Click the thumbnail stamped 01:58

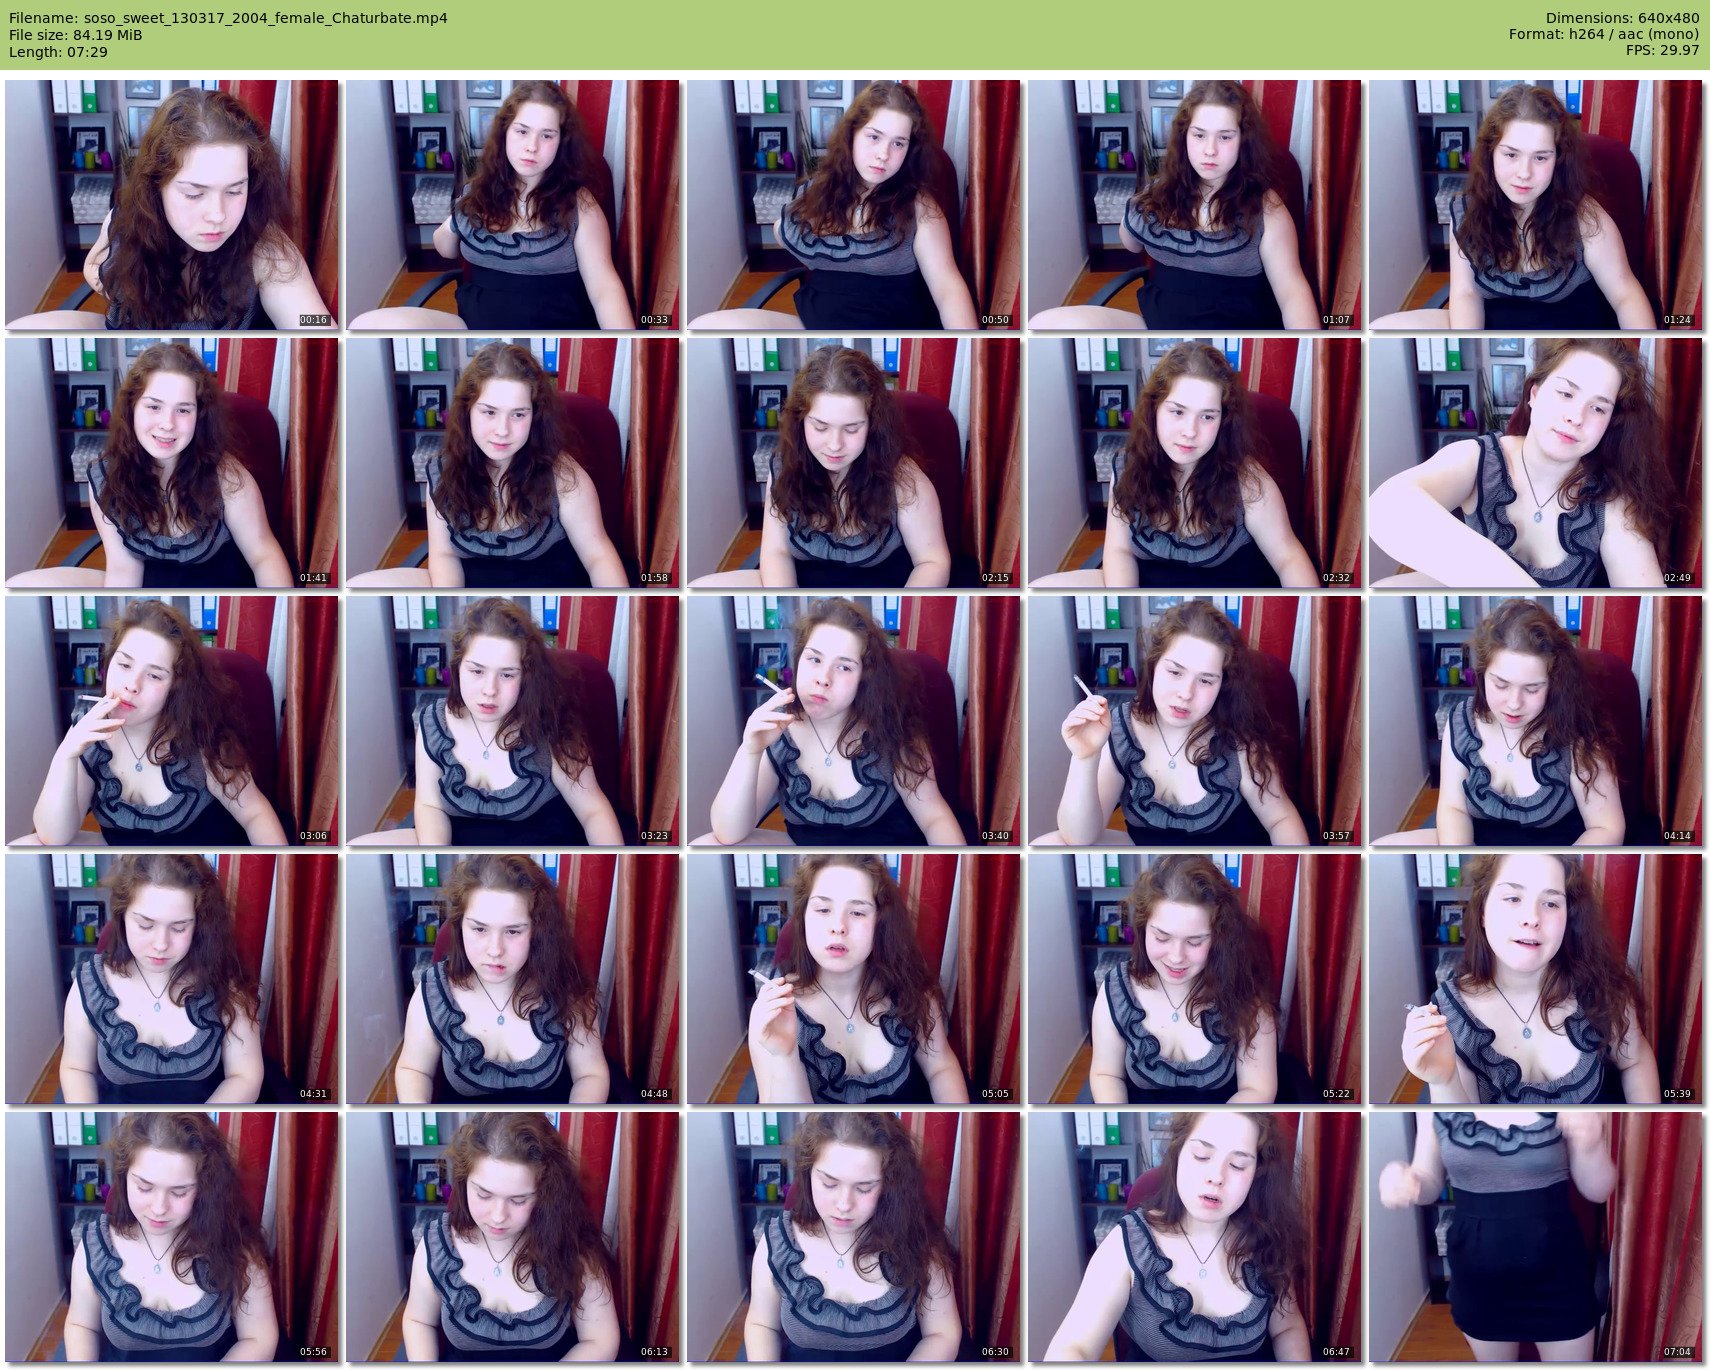click(x=512, y=463)
